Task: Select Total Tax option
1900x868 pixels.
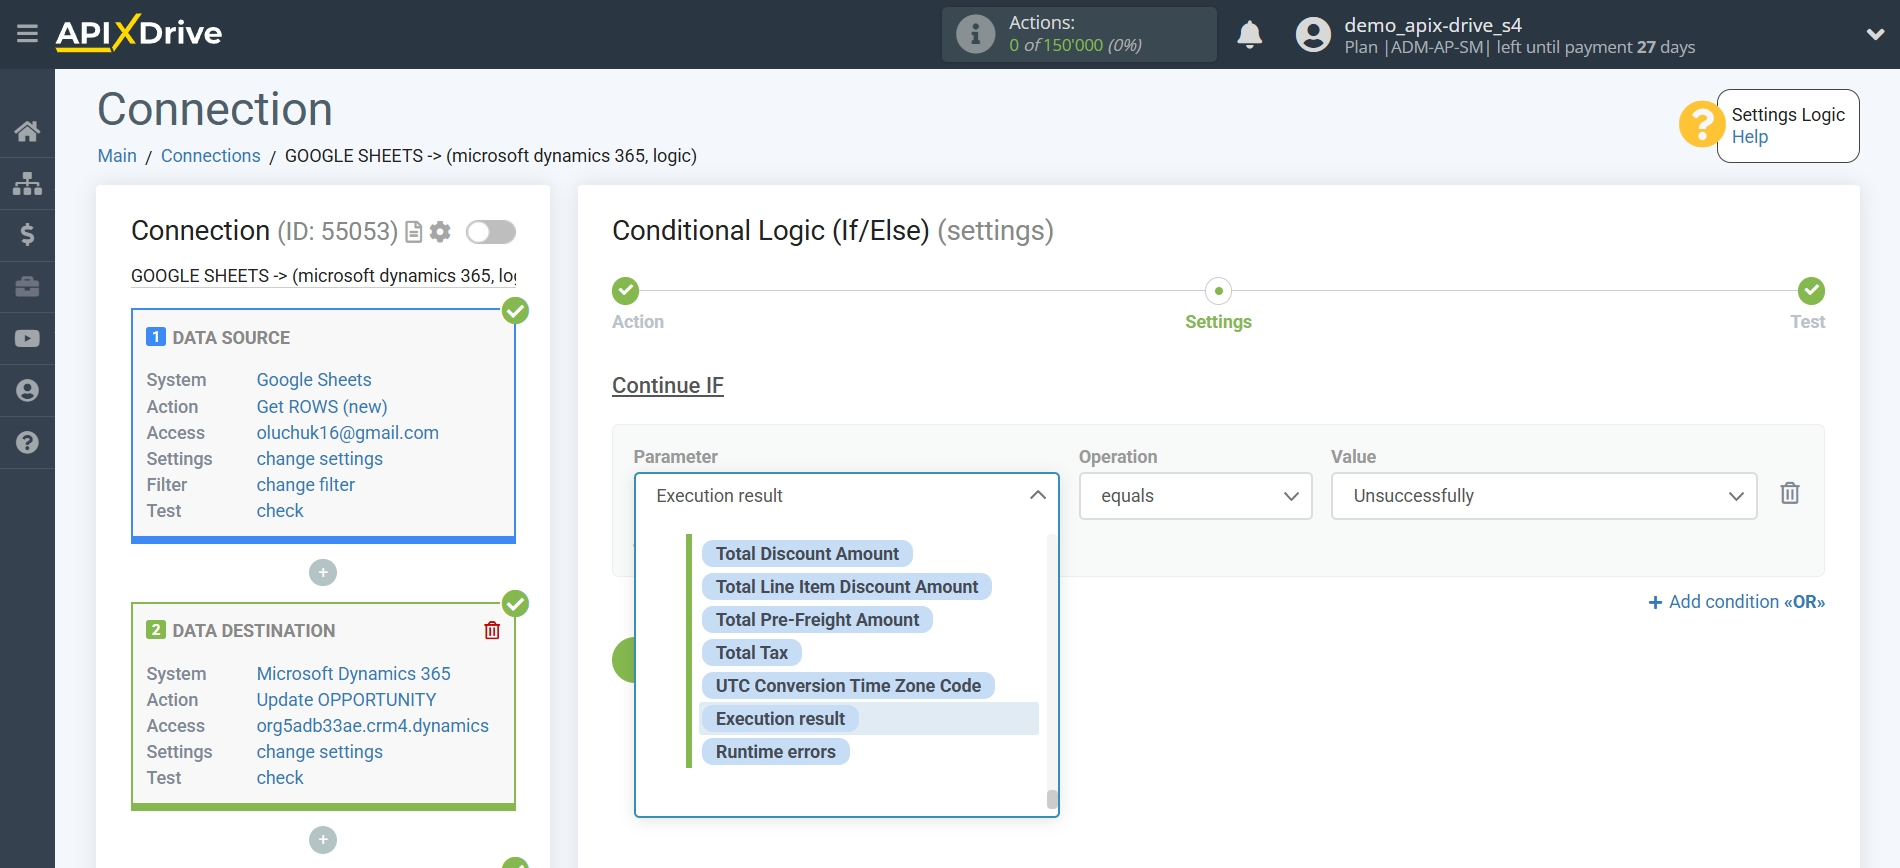Action: (x=752, y=653)
